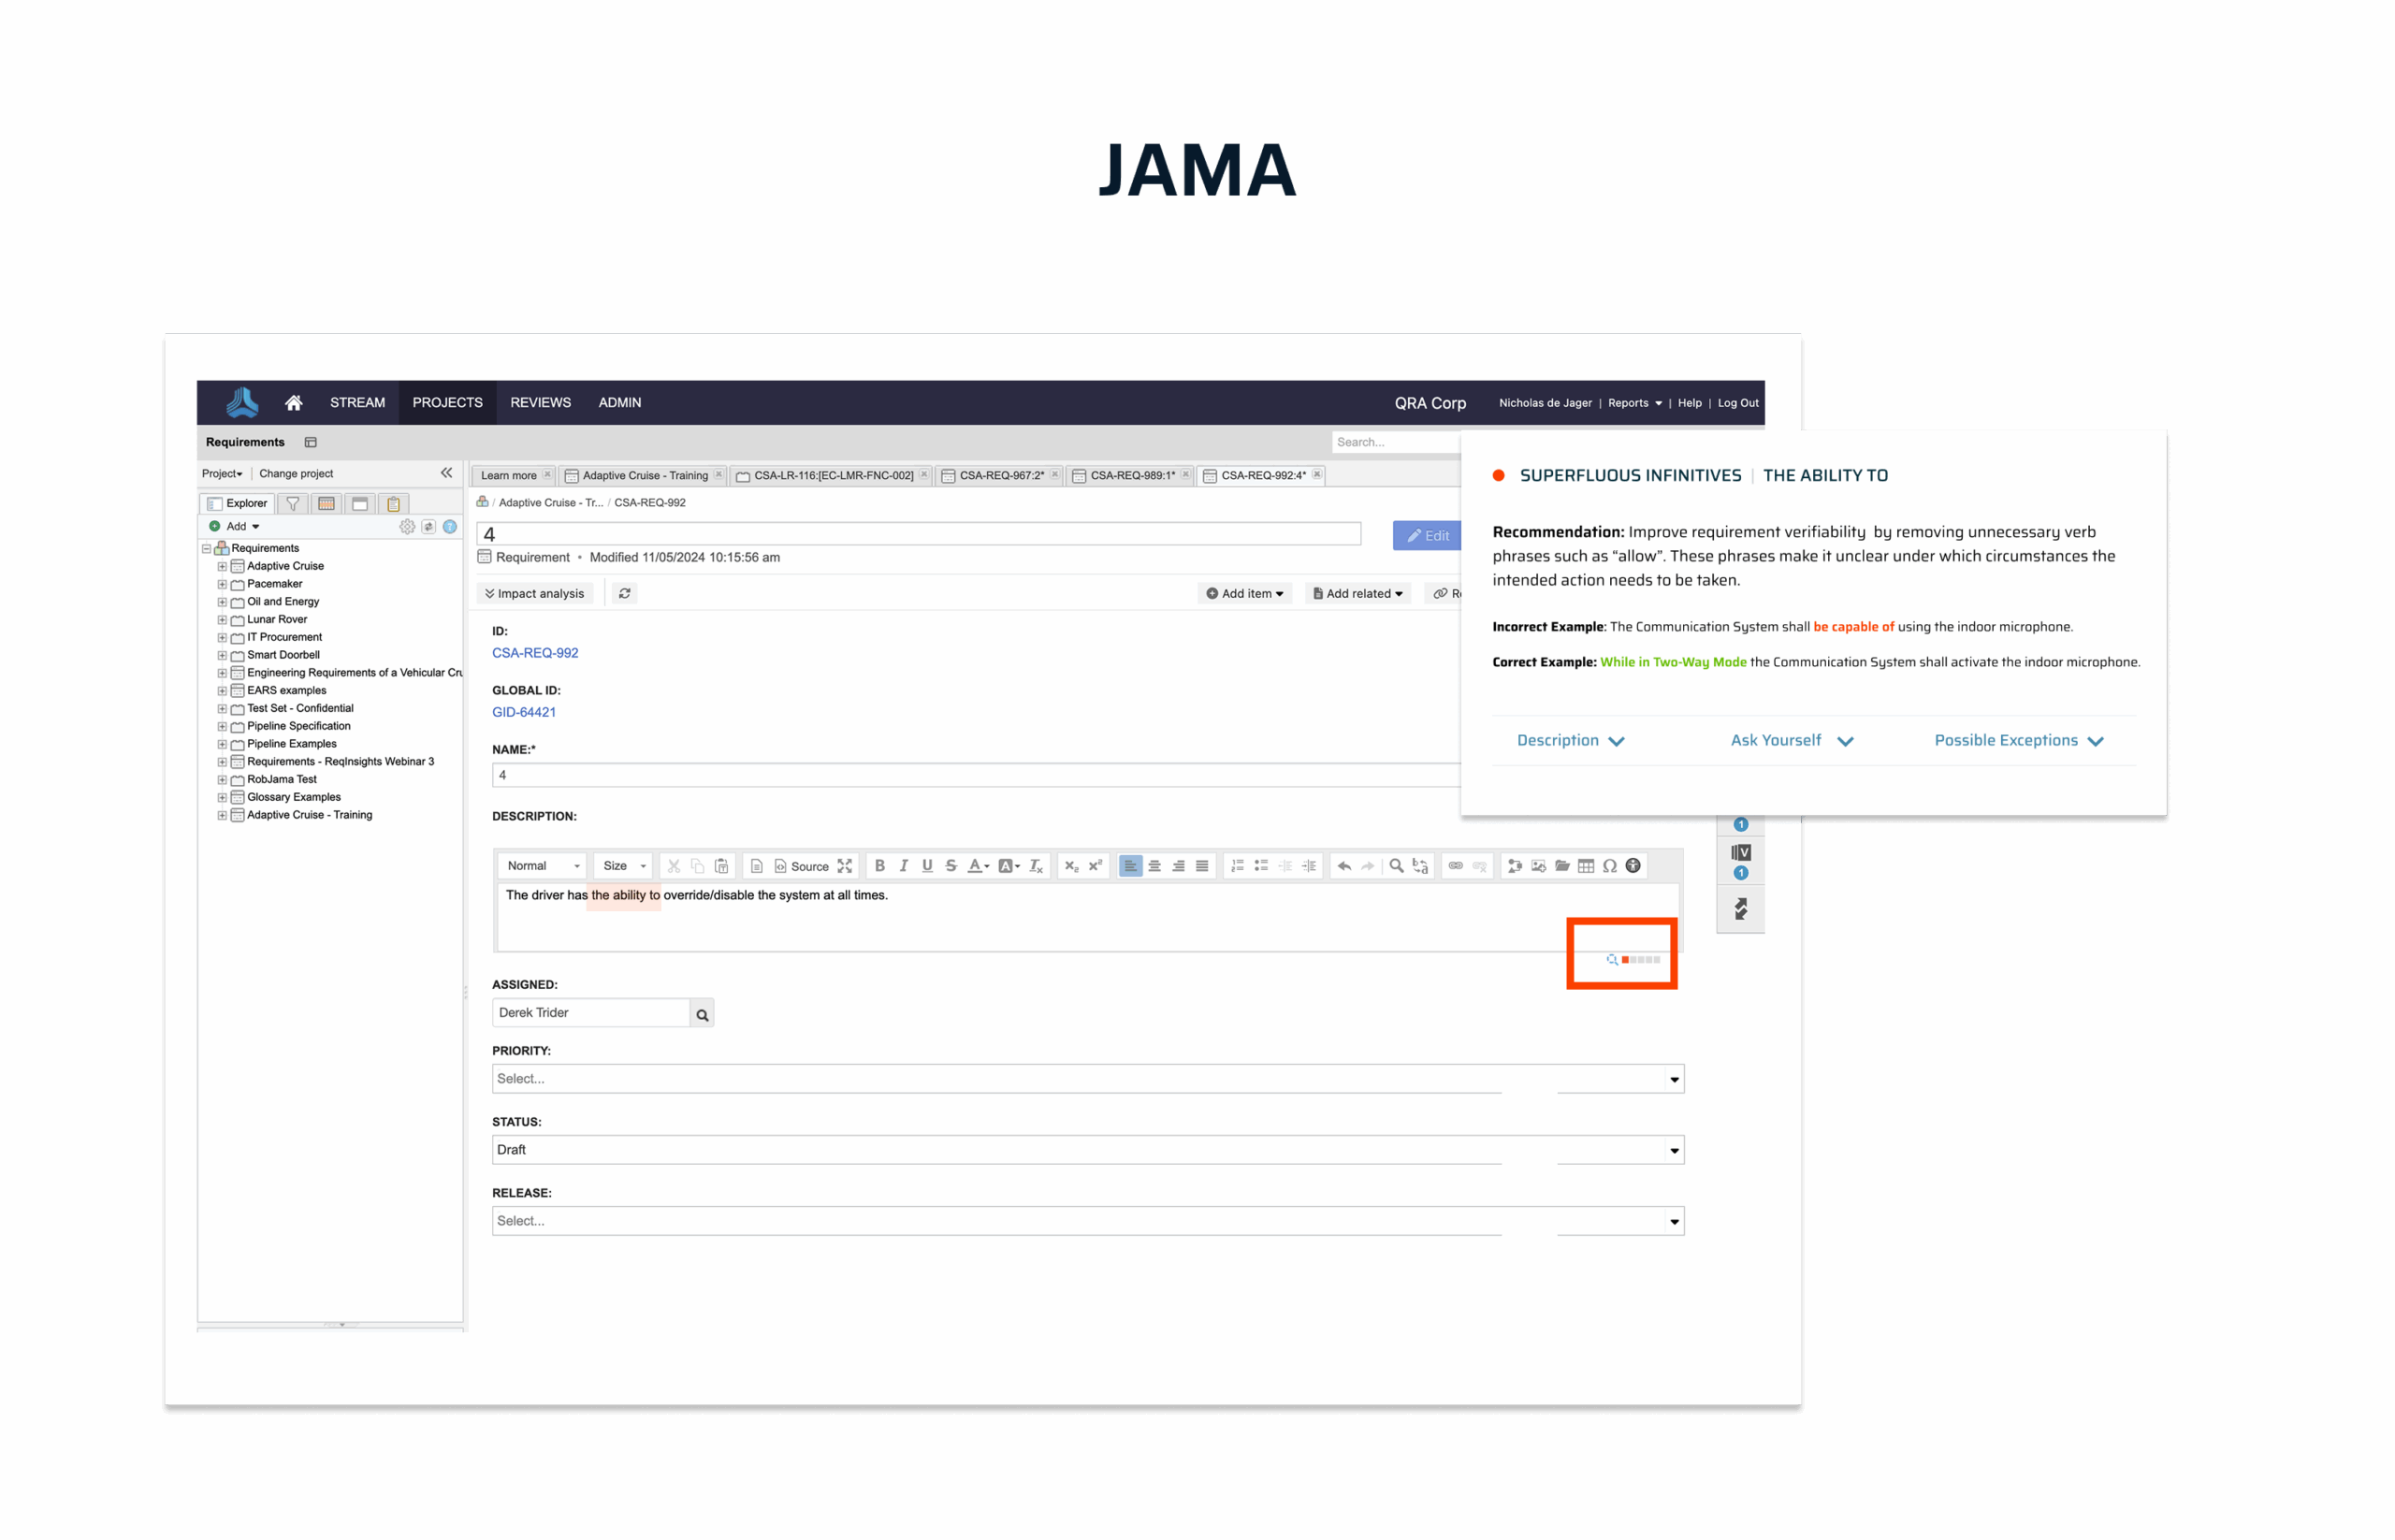Collapse the root Requirements tree node
Image resolution: width=2395 pixels, height=1540 pixels.
point(206,549)
